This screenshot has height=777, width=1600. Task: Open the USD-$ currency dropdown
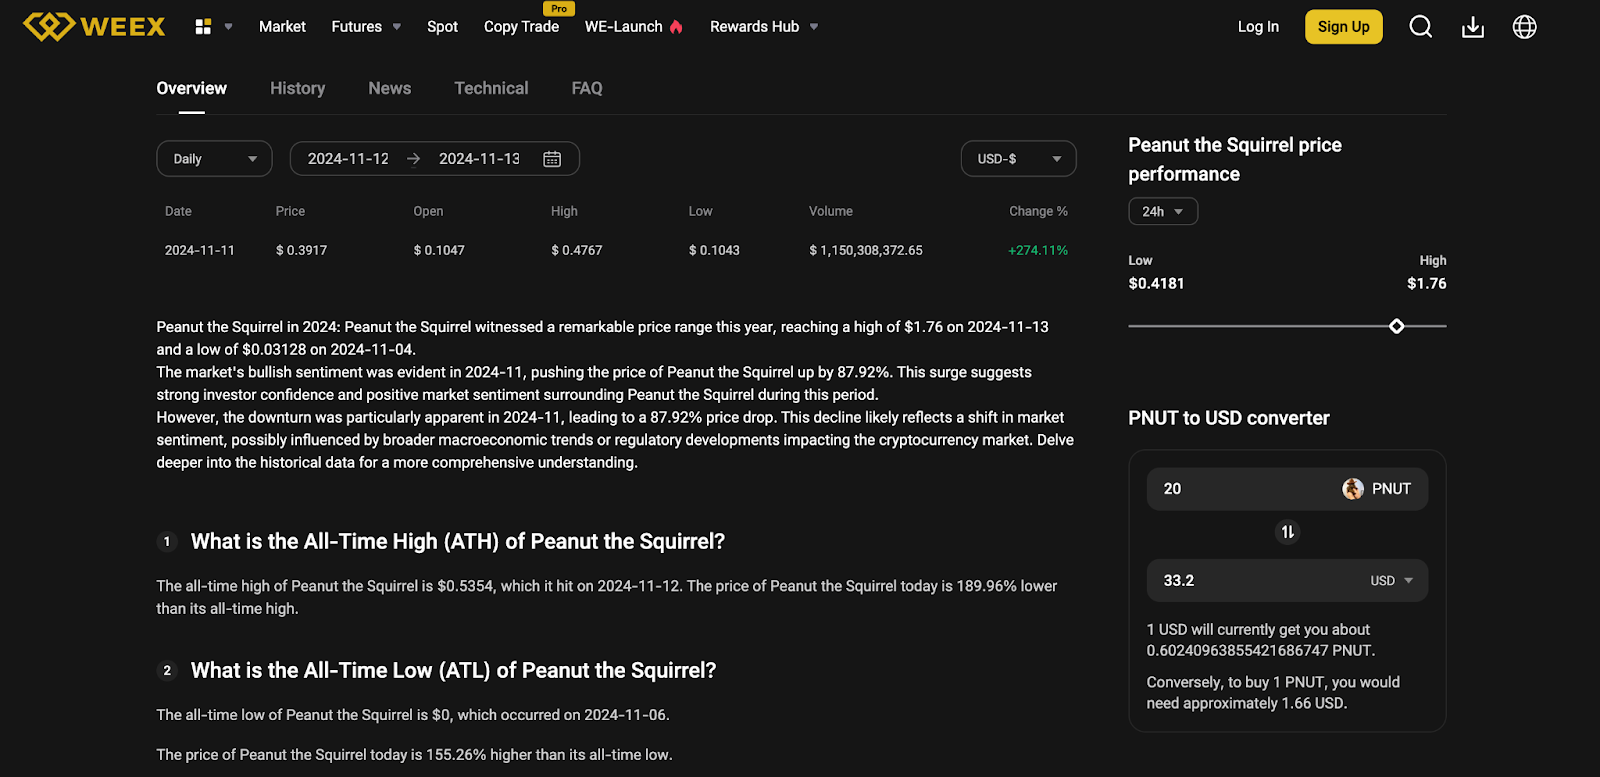[1018, 159]
